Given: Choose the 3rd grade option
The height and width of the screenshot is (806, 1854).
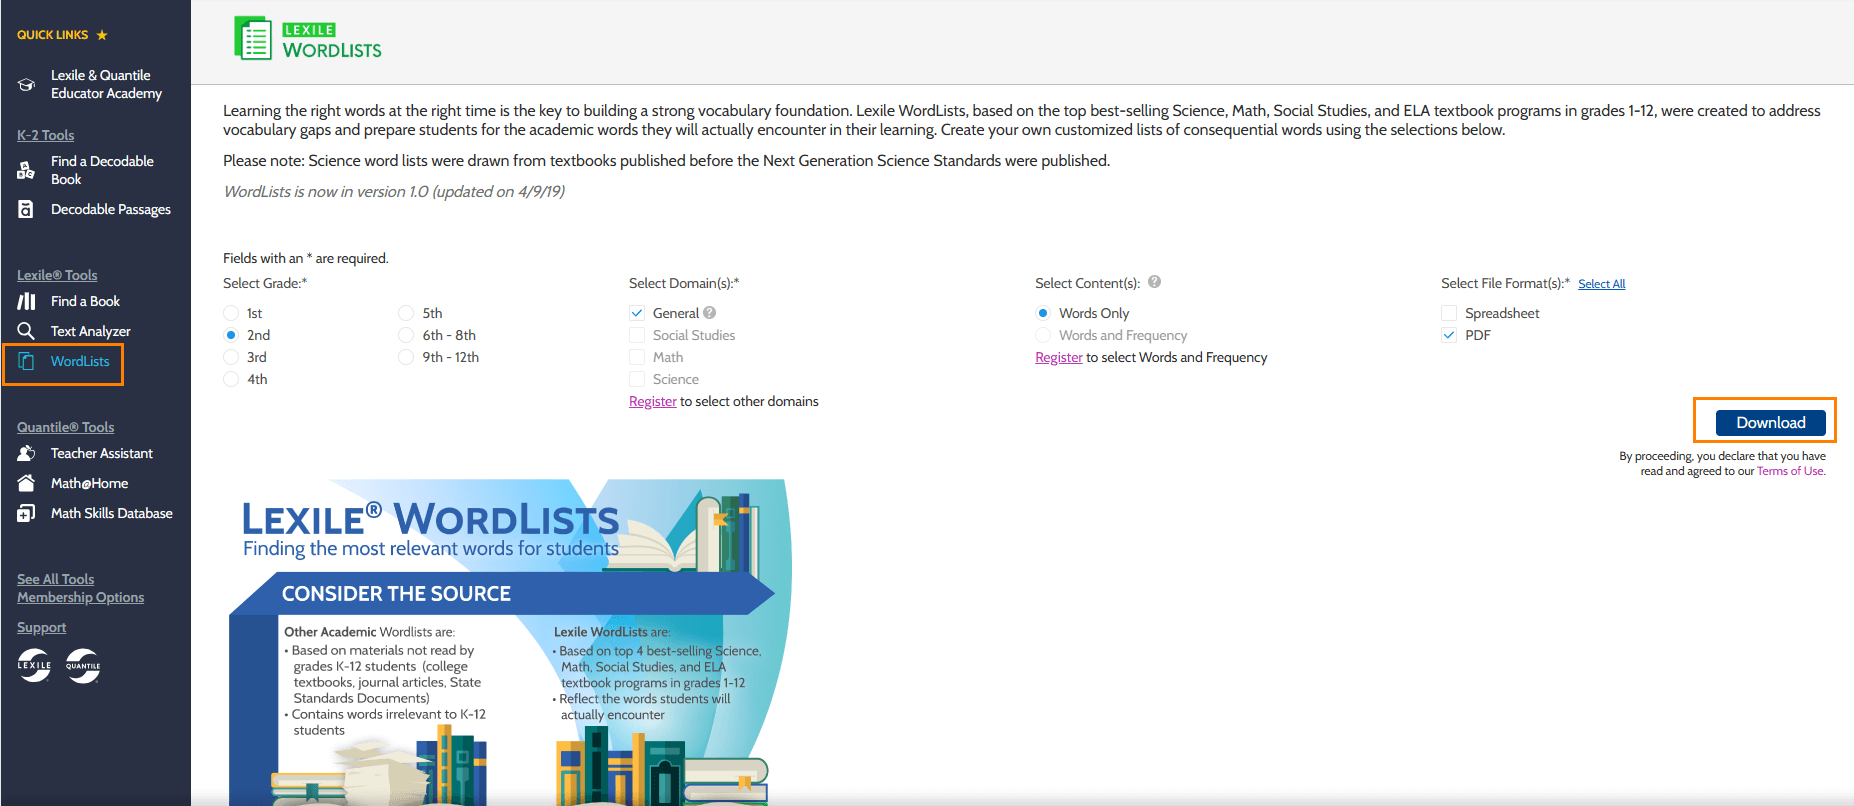Looking at the screenshot, I should 231,357.
